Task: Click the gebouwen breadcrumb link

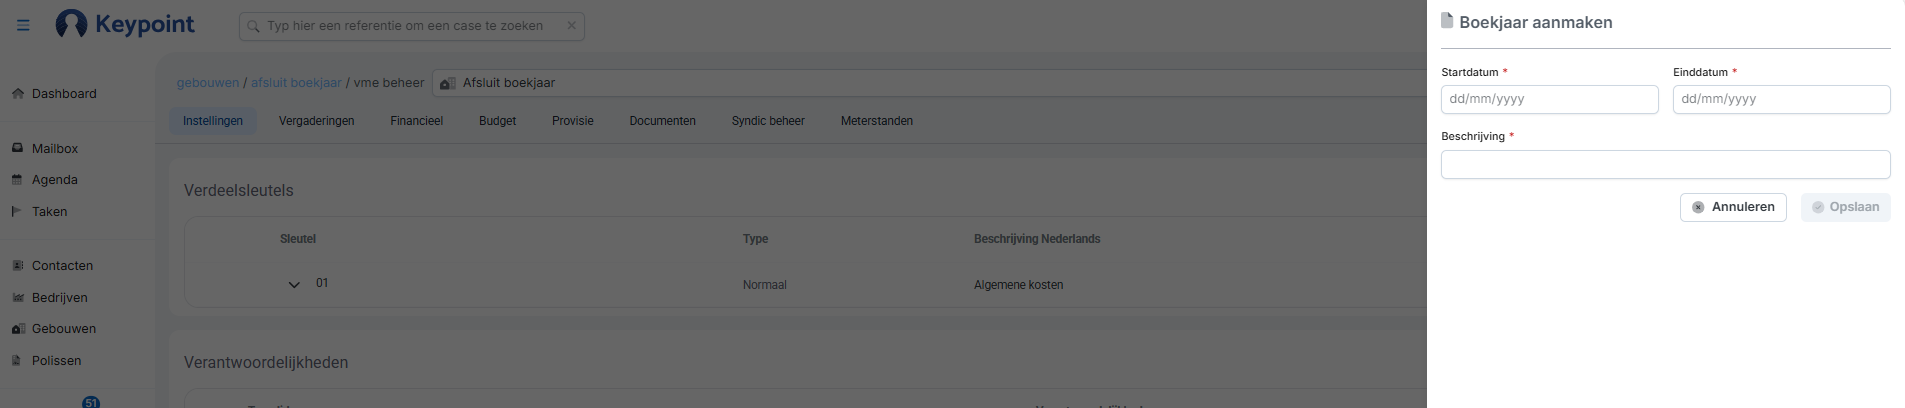Action: (208, 83)
